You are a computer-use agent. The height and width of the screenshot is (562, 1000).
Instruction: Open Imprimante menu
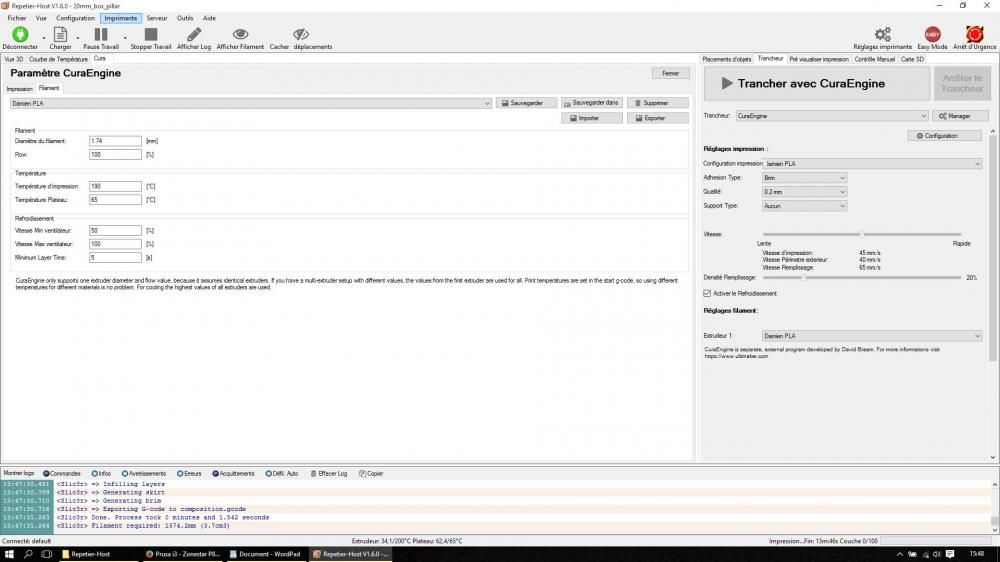[x=121, y=18]
